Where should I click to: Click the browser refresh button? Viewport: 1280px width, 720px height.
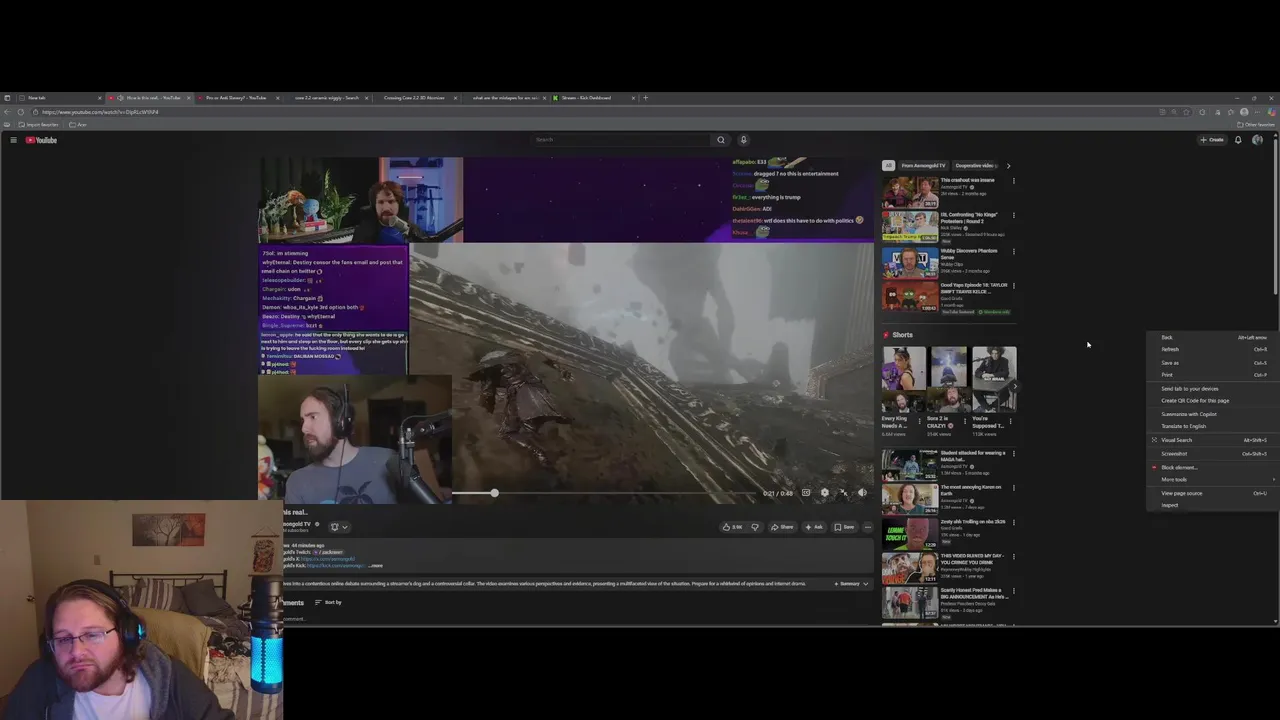(x=19, y=112)
